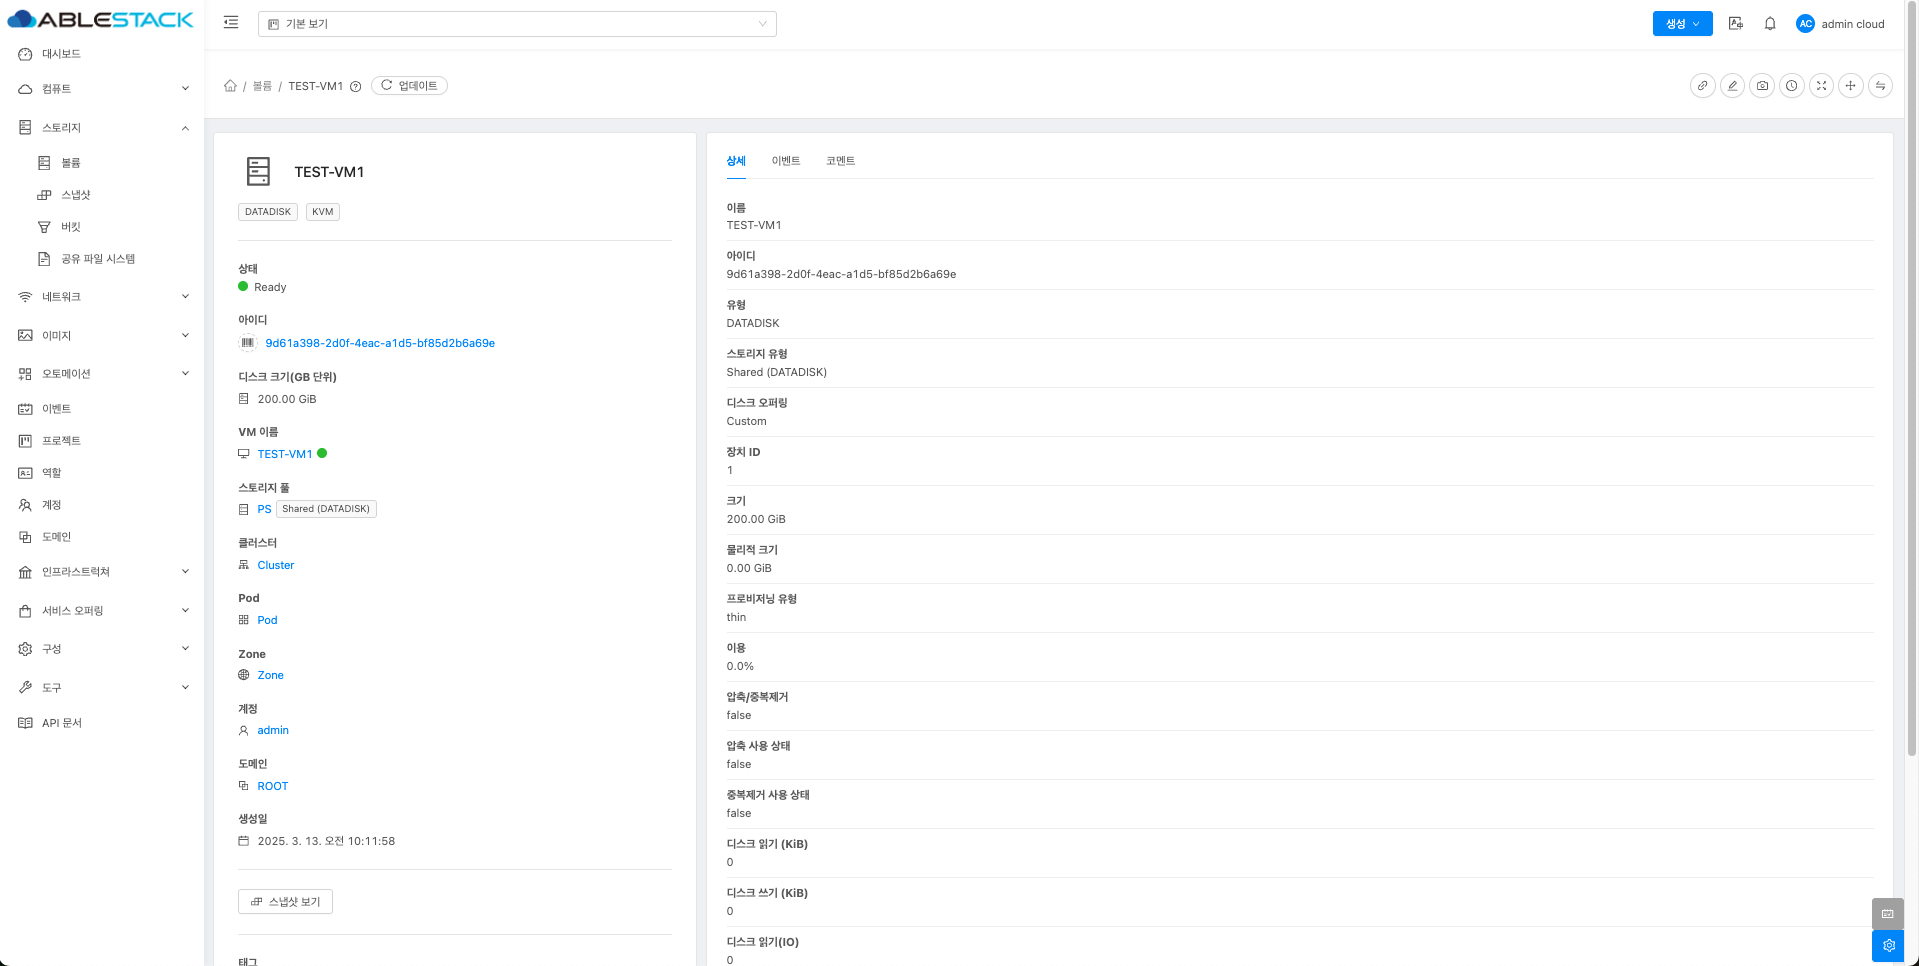
Task: Expand the 컴퓨트 sidebar menu
Action: [x=102, y=89]
